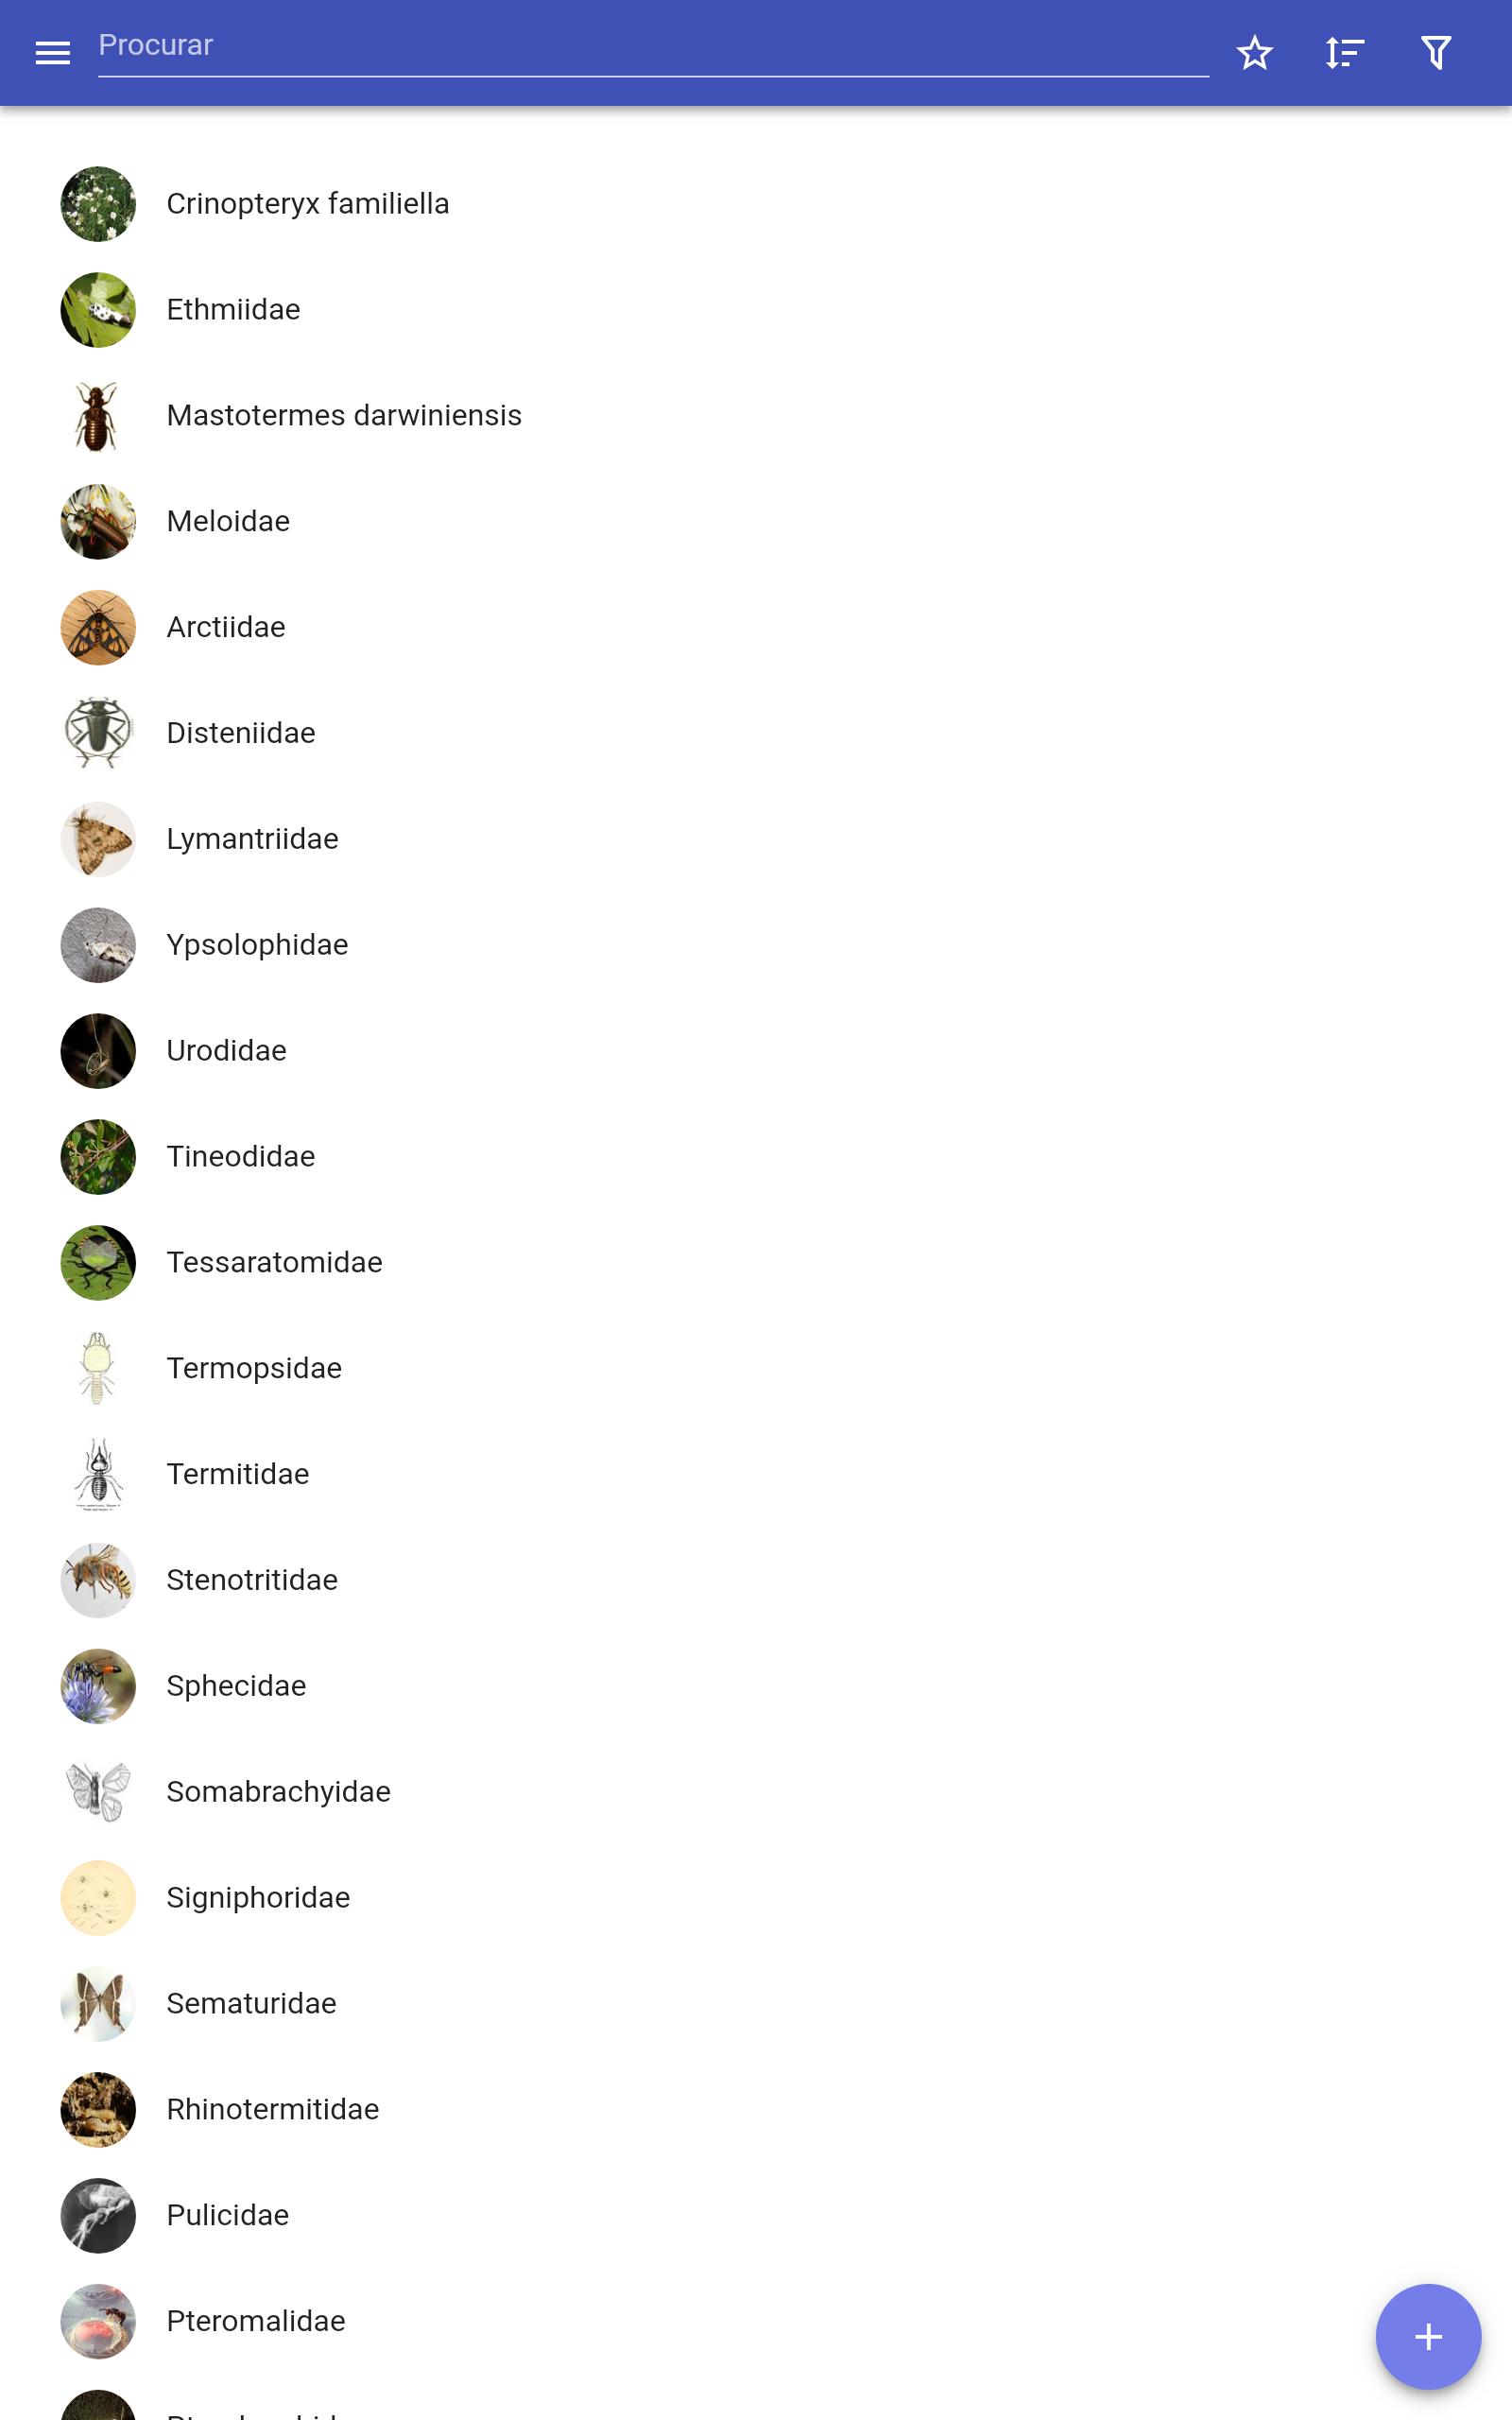Click the Procurar search field
The height and width of the screenshot is (2420, 1512).
click(653, 47)
